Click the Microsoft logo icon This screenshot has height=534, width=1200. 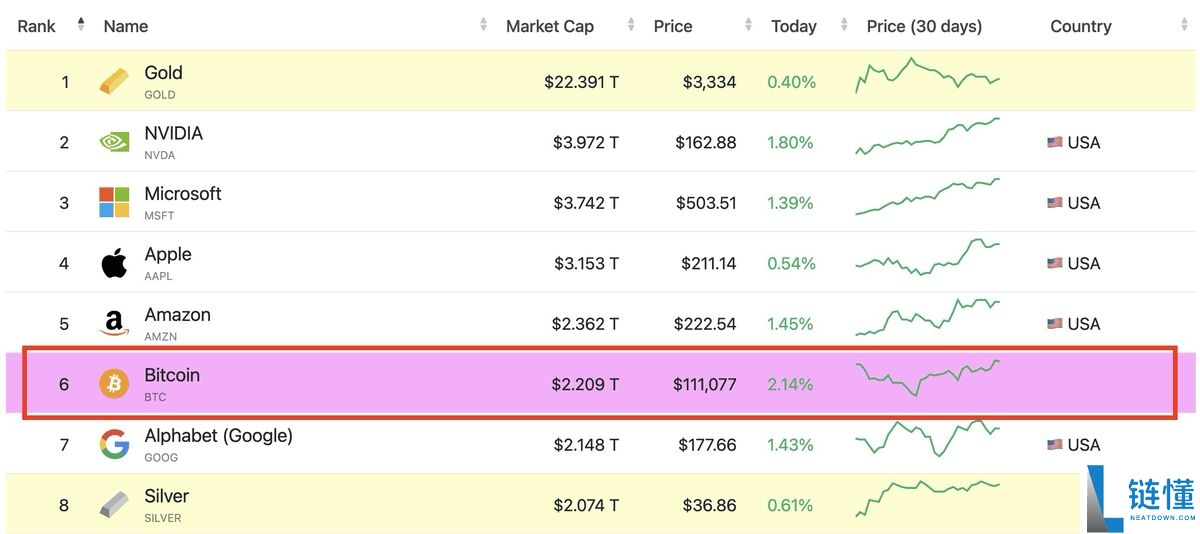click(x=114, y=202)
